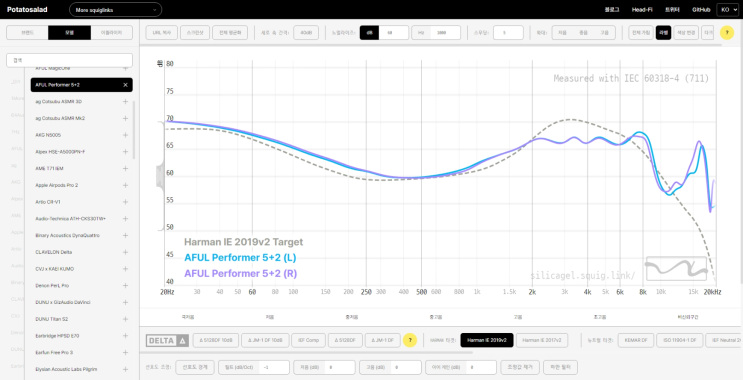Toggle the 40dB vertical scale button
Viewport: 743px width, 380px height.
point(306,33)
